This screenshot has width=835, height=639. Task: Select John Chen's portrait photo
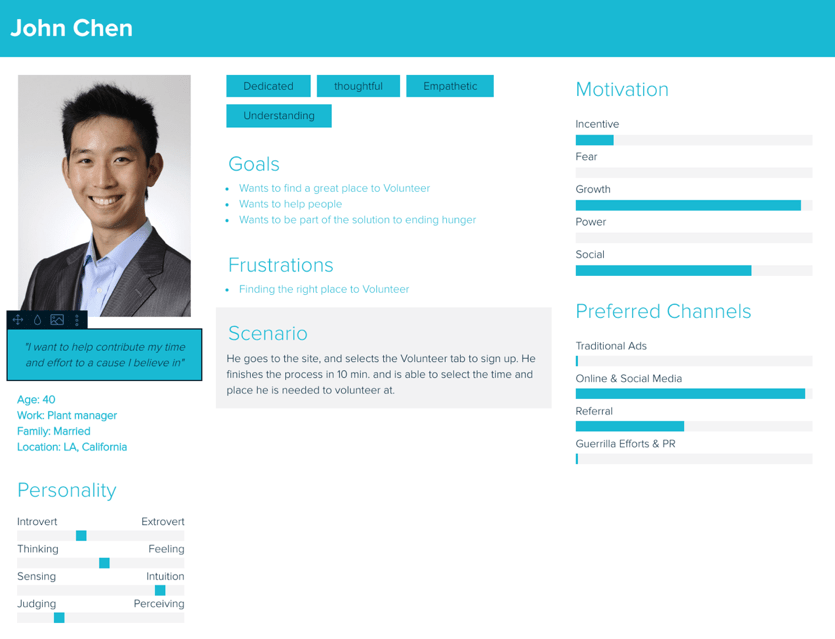point(104,195)
